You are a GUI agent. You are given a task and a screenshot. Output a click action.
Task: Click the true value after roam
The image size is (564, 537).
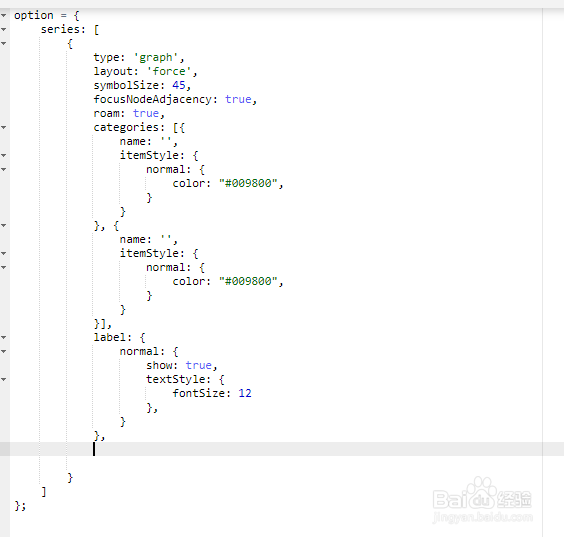[x=146, y=113]
